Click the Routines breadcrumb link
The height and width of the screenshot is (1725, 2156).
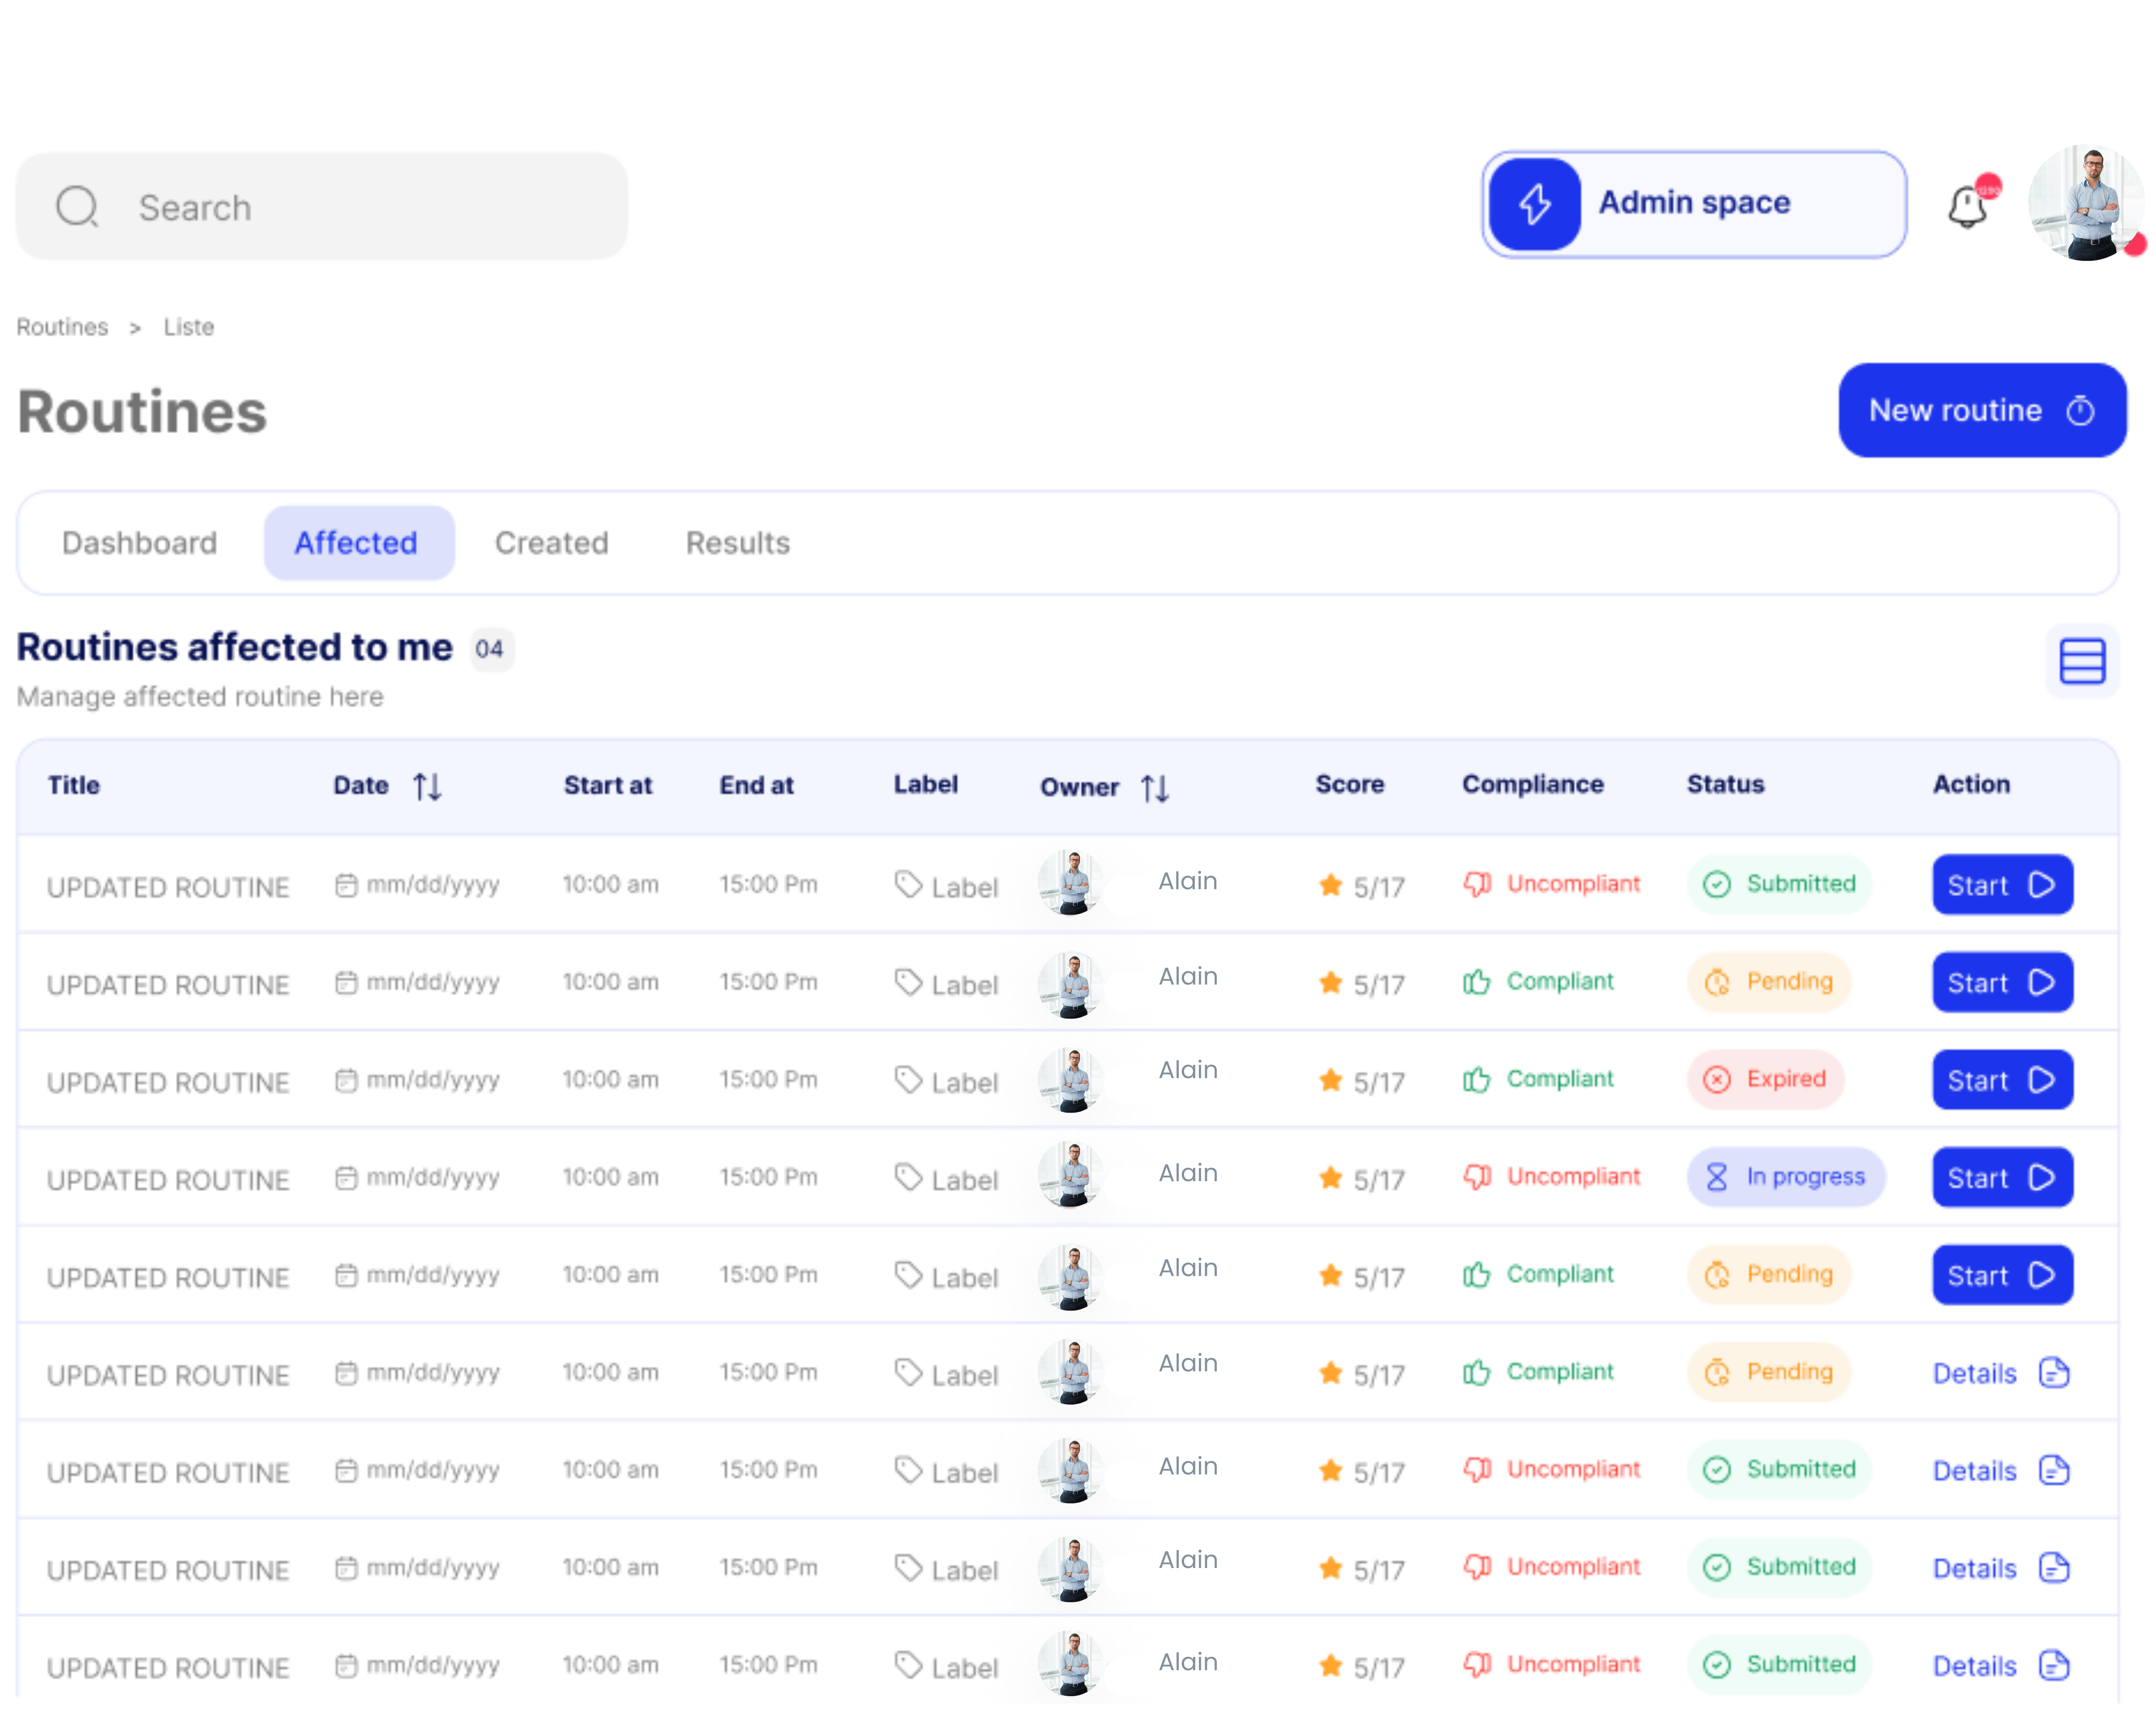click(62, 327)
